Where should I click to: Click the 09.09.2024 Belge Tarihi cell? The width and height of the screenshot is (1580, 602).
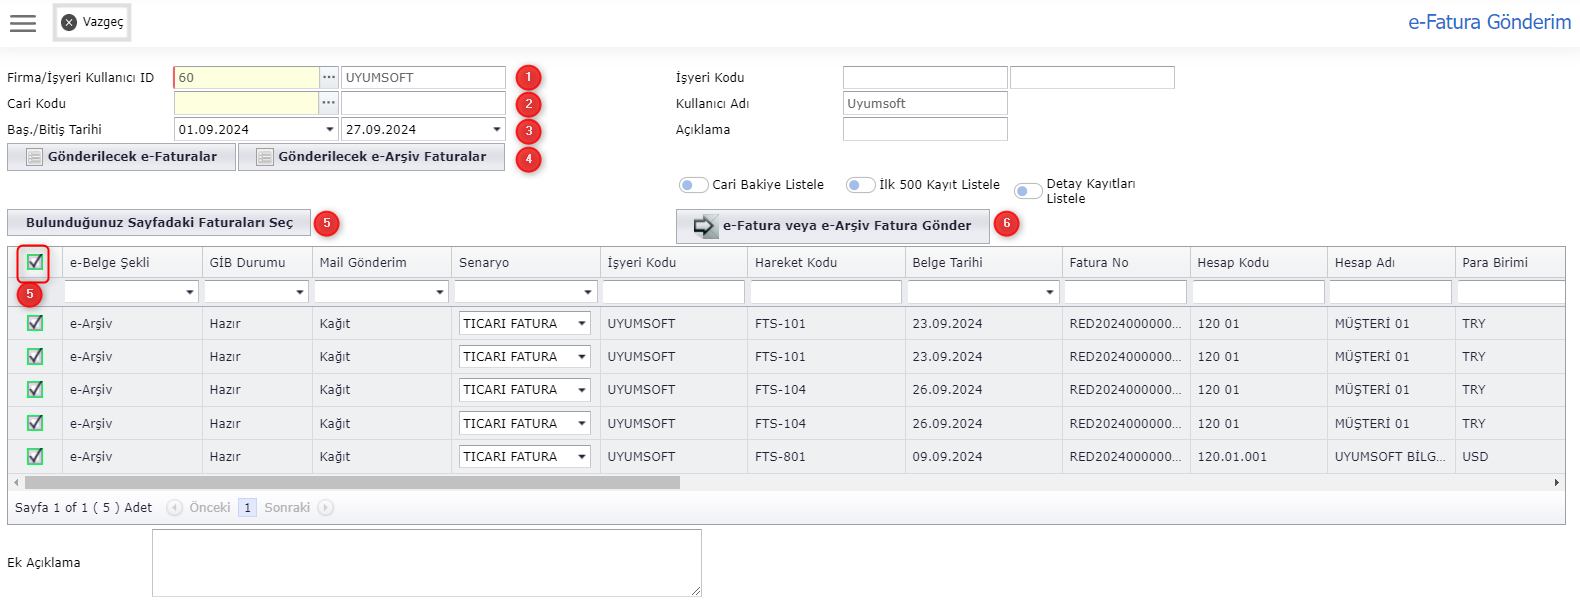point(983,457)
